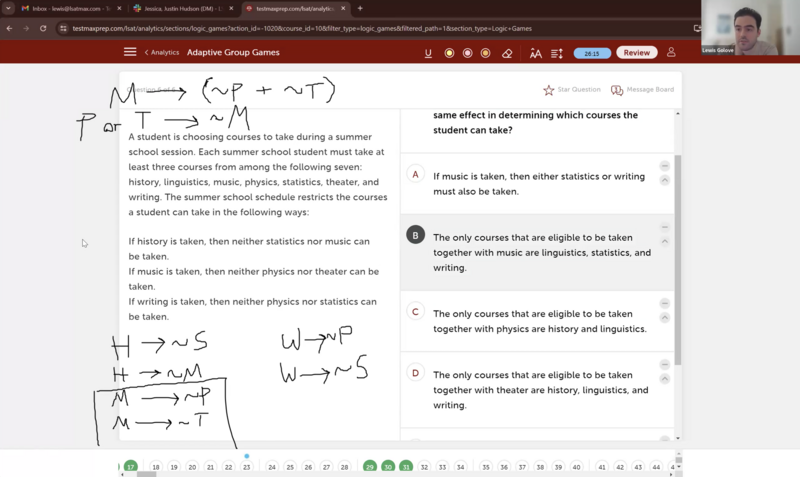Collapse answer choice C with chevron

[x=665, y=318]
